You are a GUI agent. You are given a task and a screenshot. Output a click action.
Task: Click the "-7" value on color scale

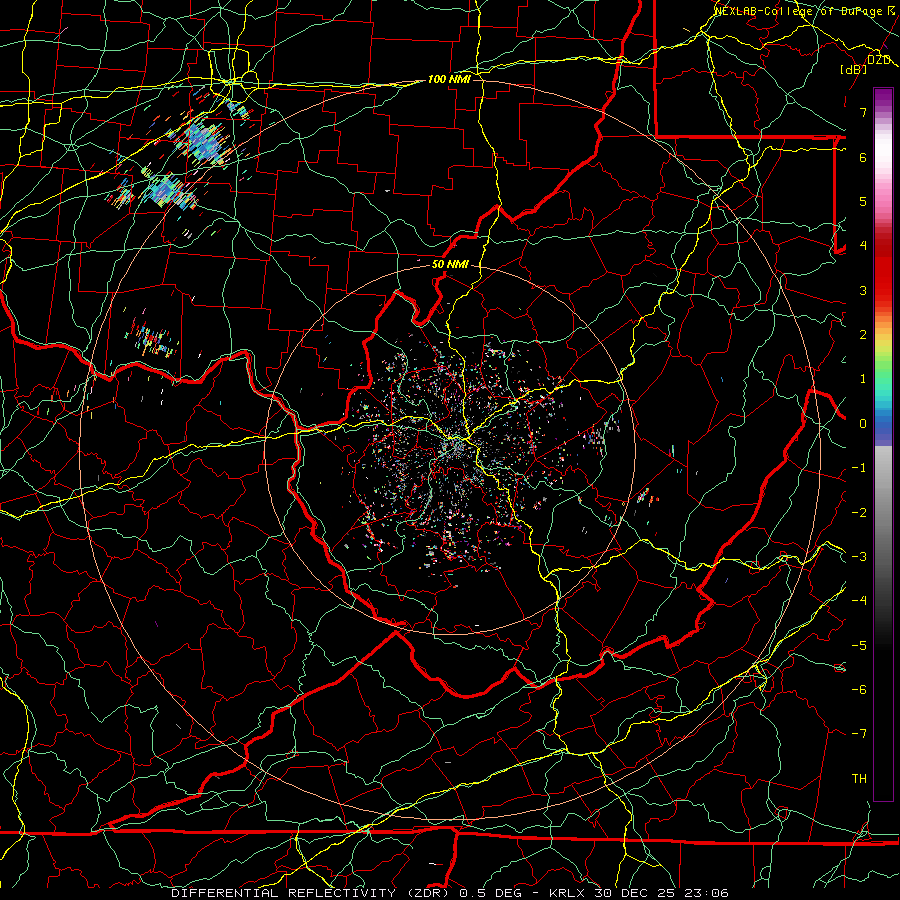(859, 734)
